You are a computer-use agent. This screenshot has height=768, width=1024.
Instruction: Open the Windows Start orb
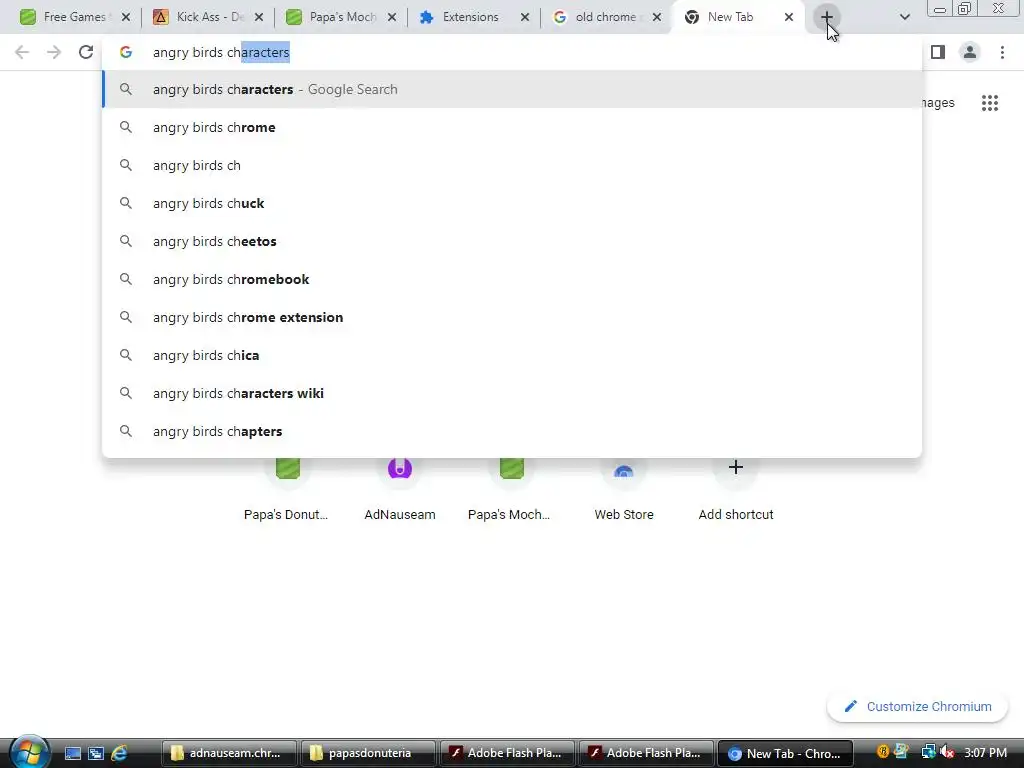(x=29, y=752)
